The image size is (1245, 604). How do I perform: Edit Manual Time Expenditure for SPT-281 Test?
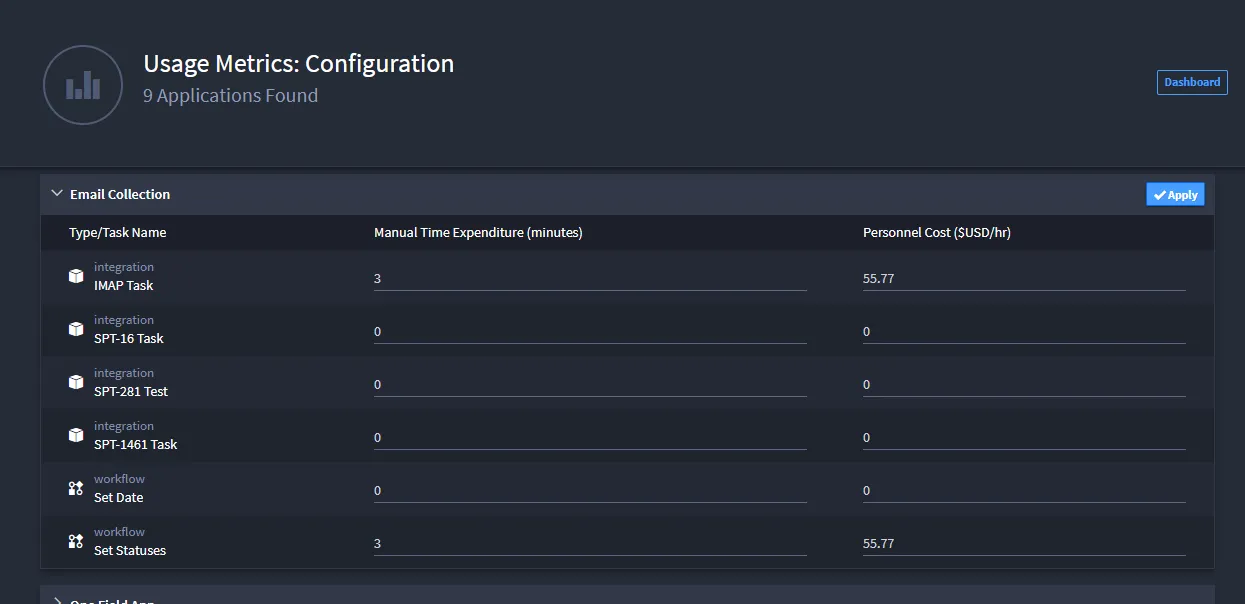[590, 384]
